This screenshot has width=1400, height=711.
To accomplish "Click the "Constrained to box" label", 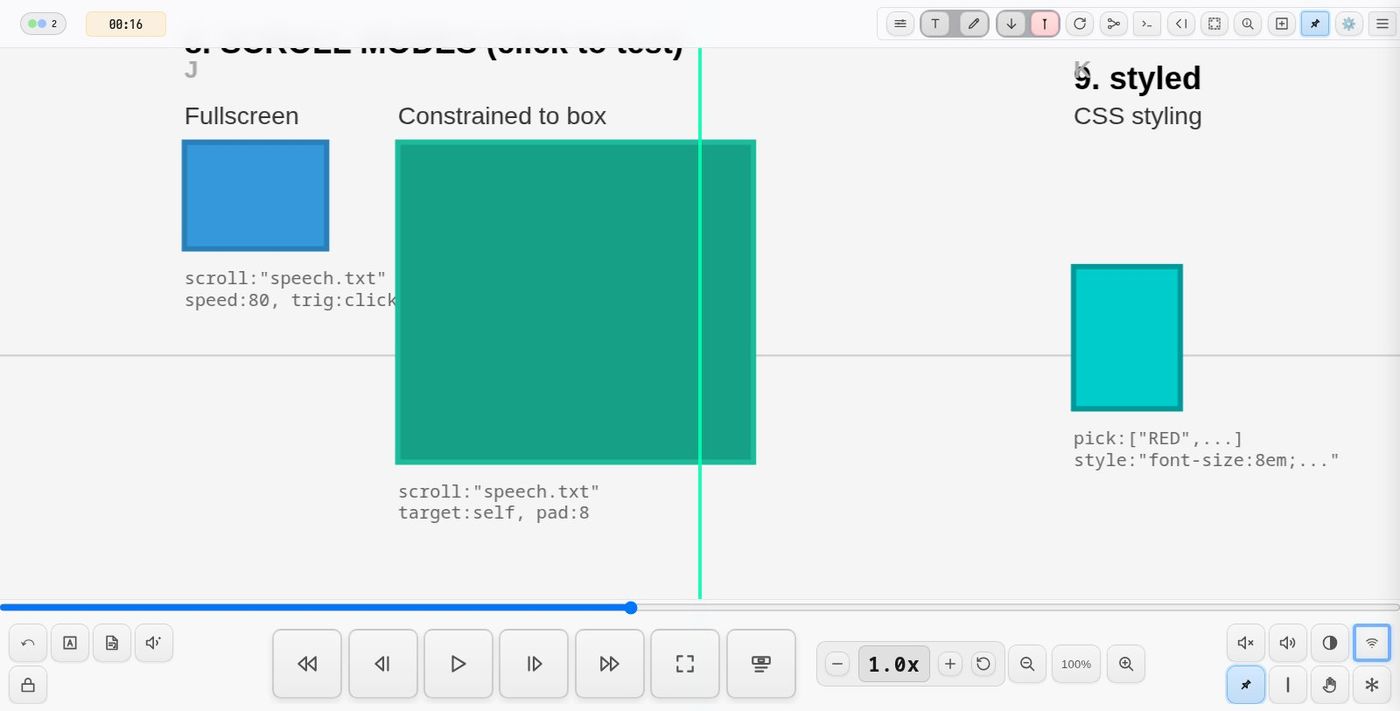I will point(502,116).
